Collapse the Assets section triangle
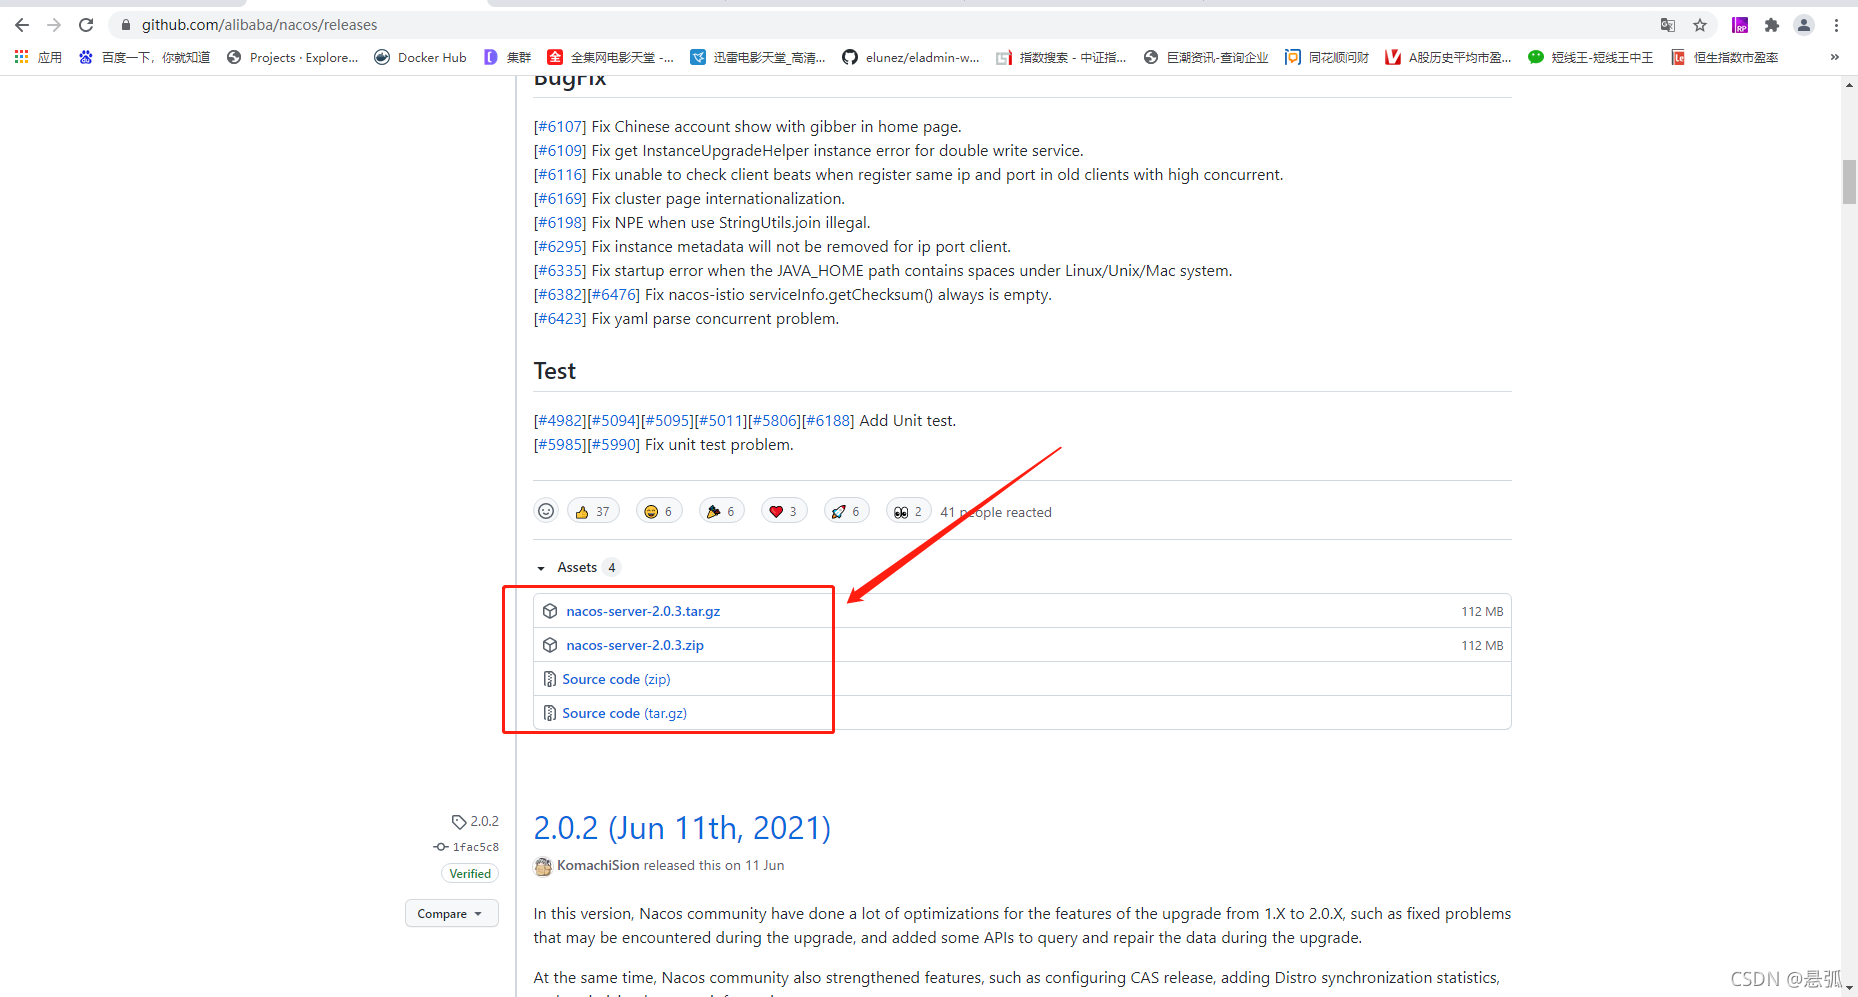The height and width of the screenshot is (997, 1858). tap(541, 568)
